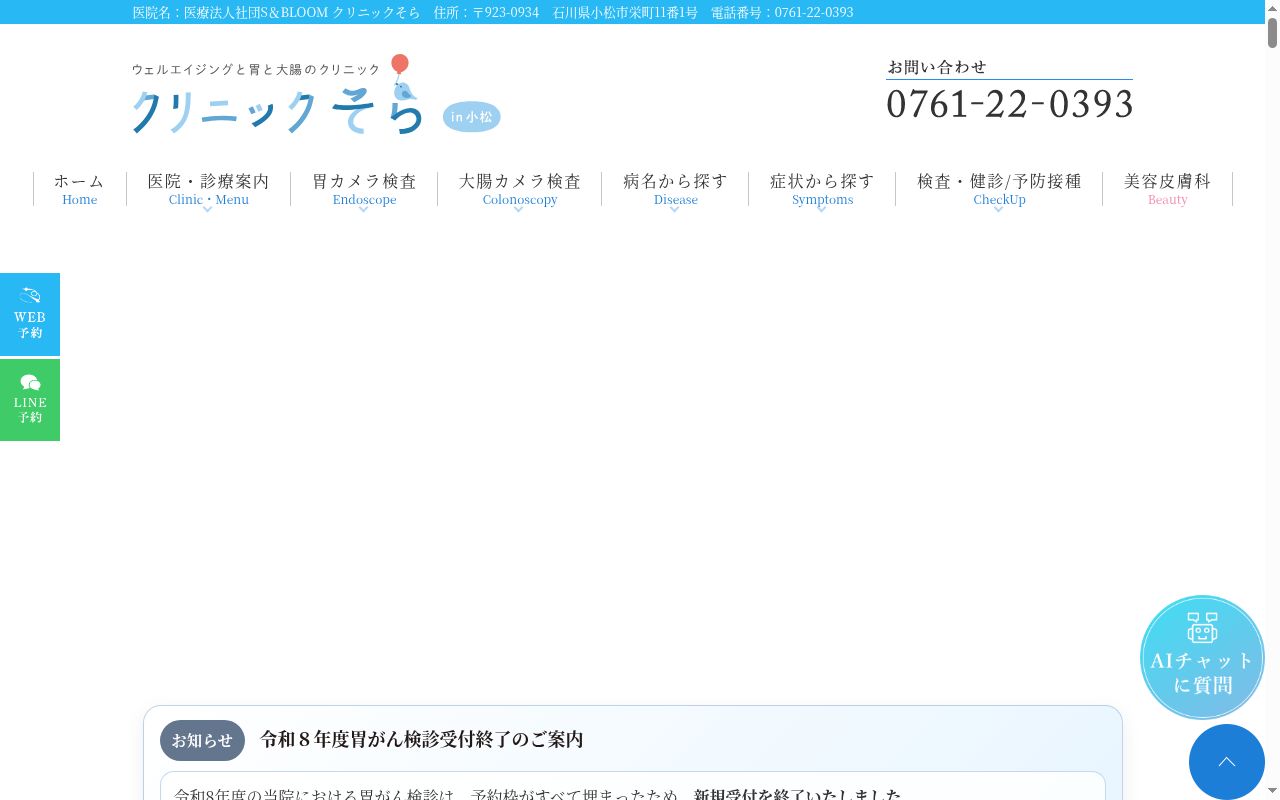Open the LINE予約 side button

[x=30, y=400]
